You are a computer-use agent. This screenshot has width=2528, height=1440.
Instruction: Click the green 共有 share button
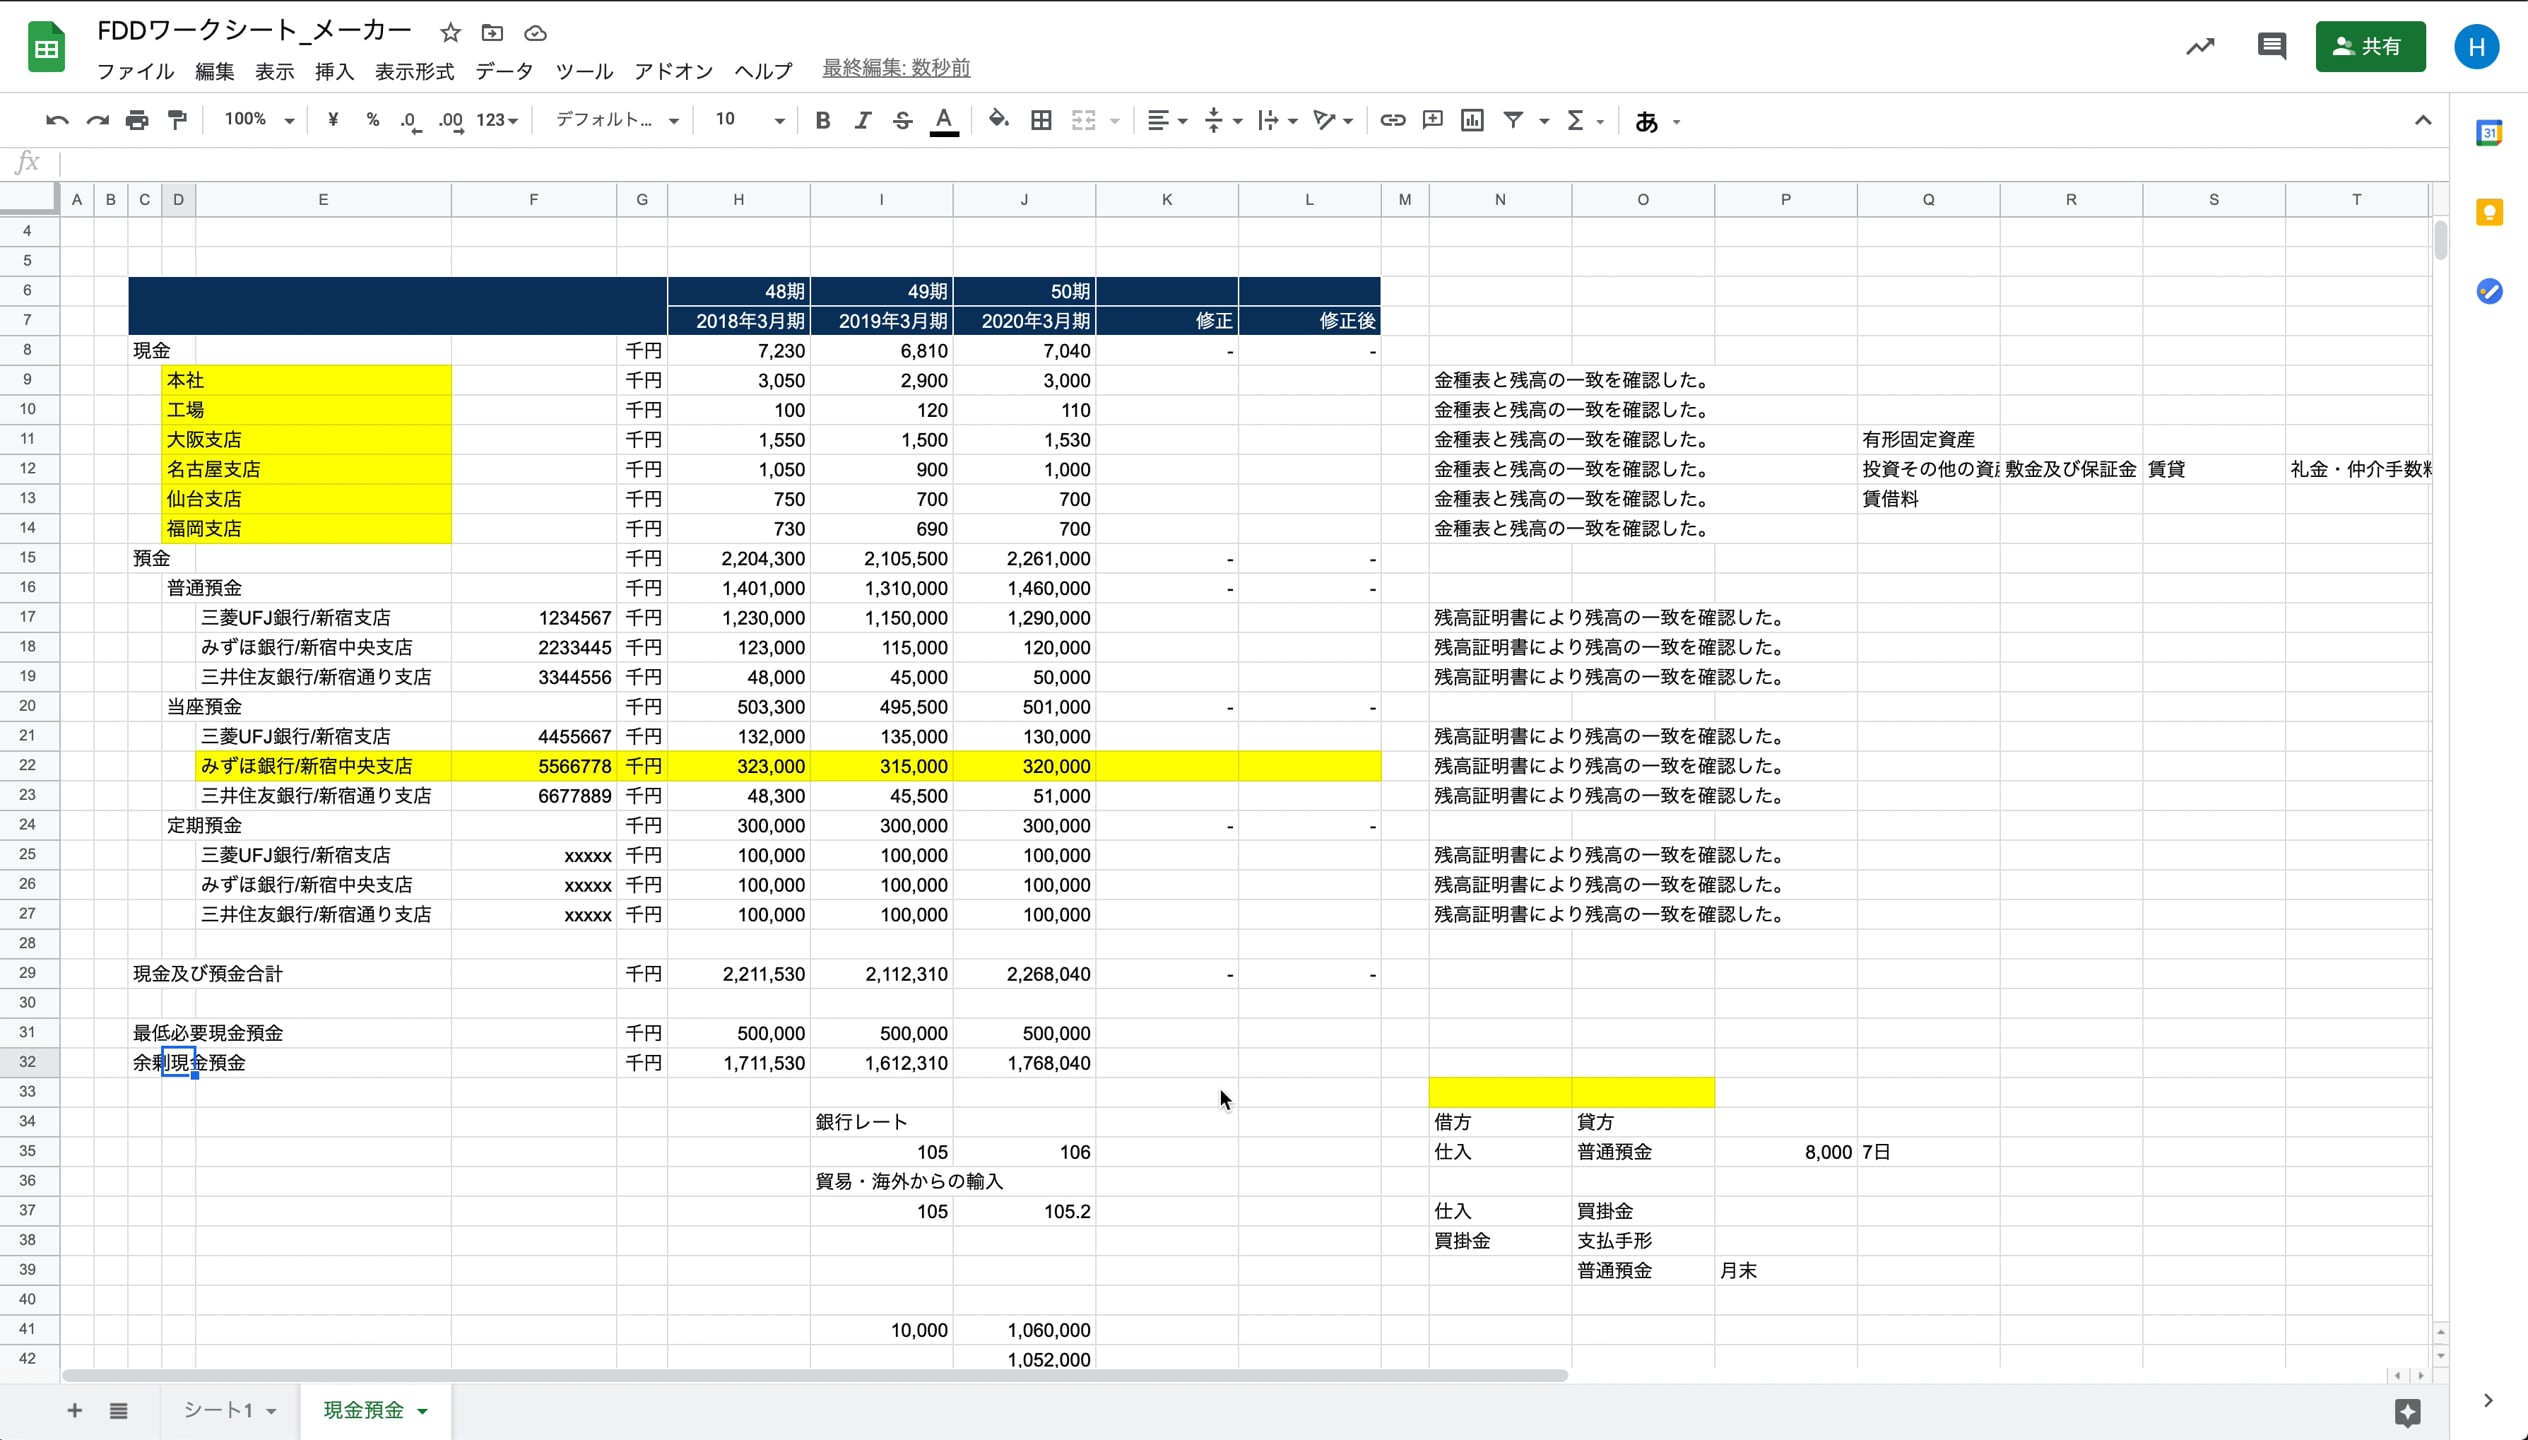(x=2369, y=46)
